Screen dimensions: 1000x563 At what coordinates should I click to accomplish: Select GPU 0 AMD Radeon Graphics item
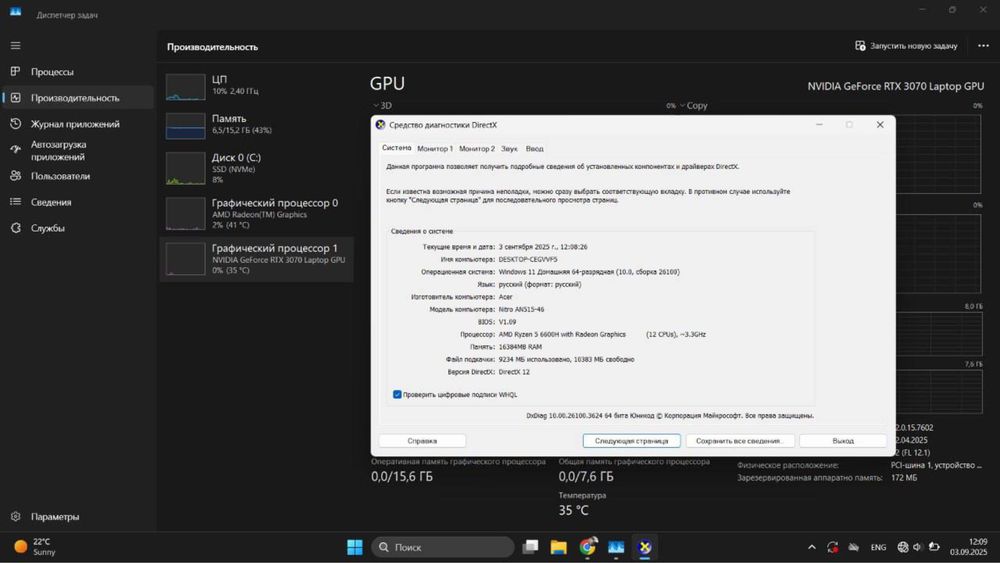(x=256, y=214)
